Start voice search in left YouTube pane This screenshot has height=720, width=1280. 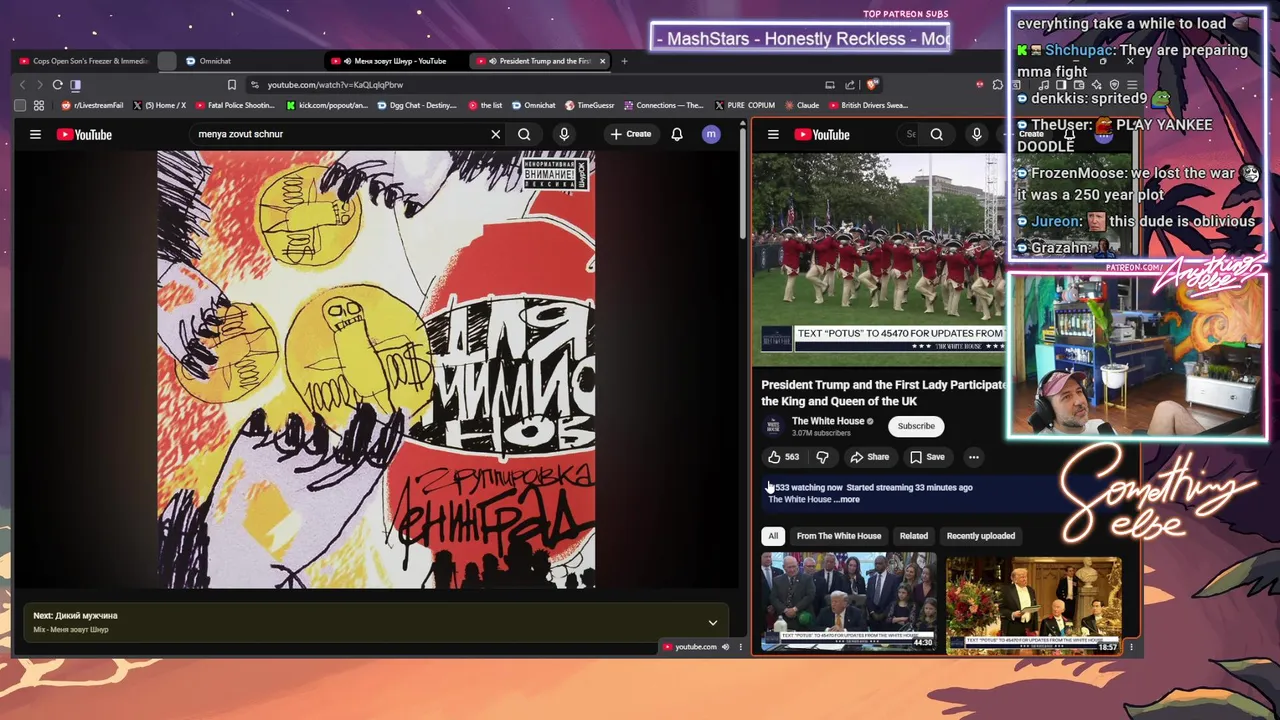coord(564,134)
